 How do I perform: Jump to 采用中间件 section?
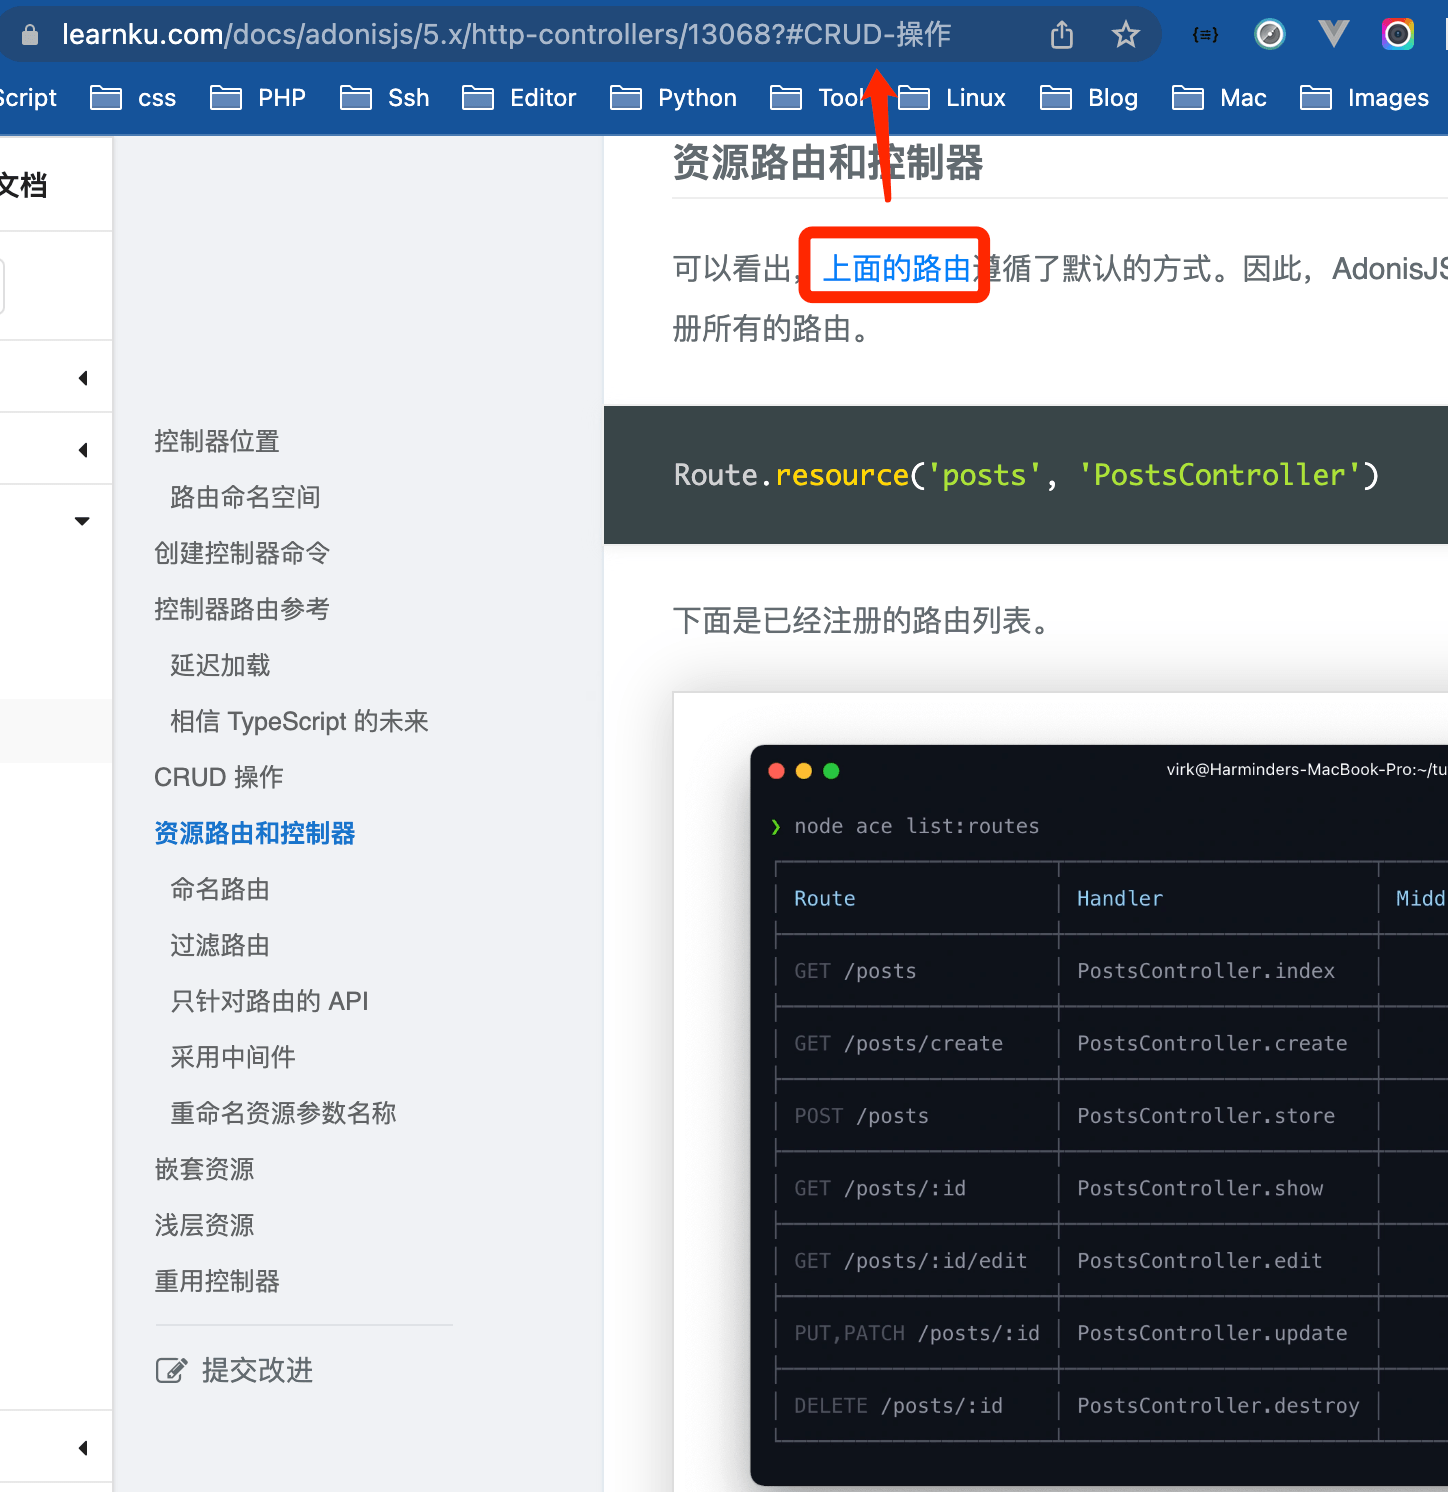point(233,1057)
